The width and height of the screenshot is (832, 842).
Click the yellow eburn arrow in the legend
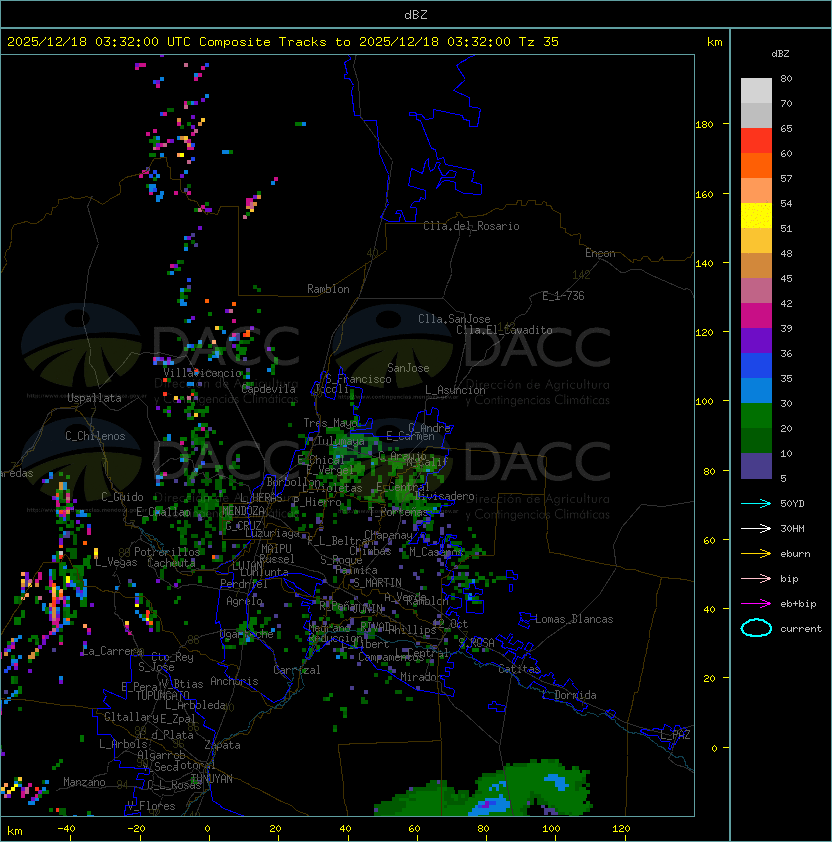[756, 554]
